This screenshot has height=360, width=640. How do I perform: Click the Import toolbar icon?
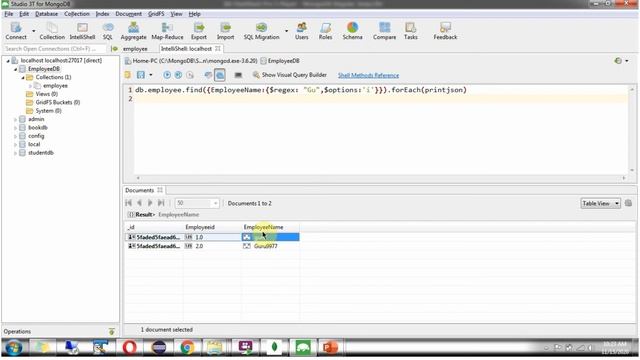tap(225, 31)
